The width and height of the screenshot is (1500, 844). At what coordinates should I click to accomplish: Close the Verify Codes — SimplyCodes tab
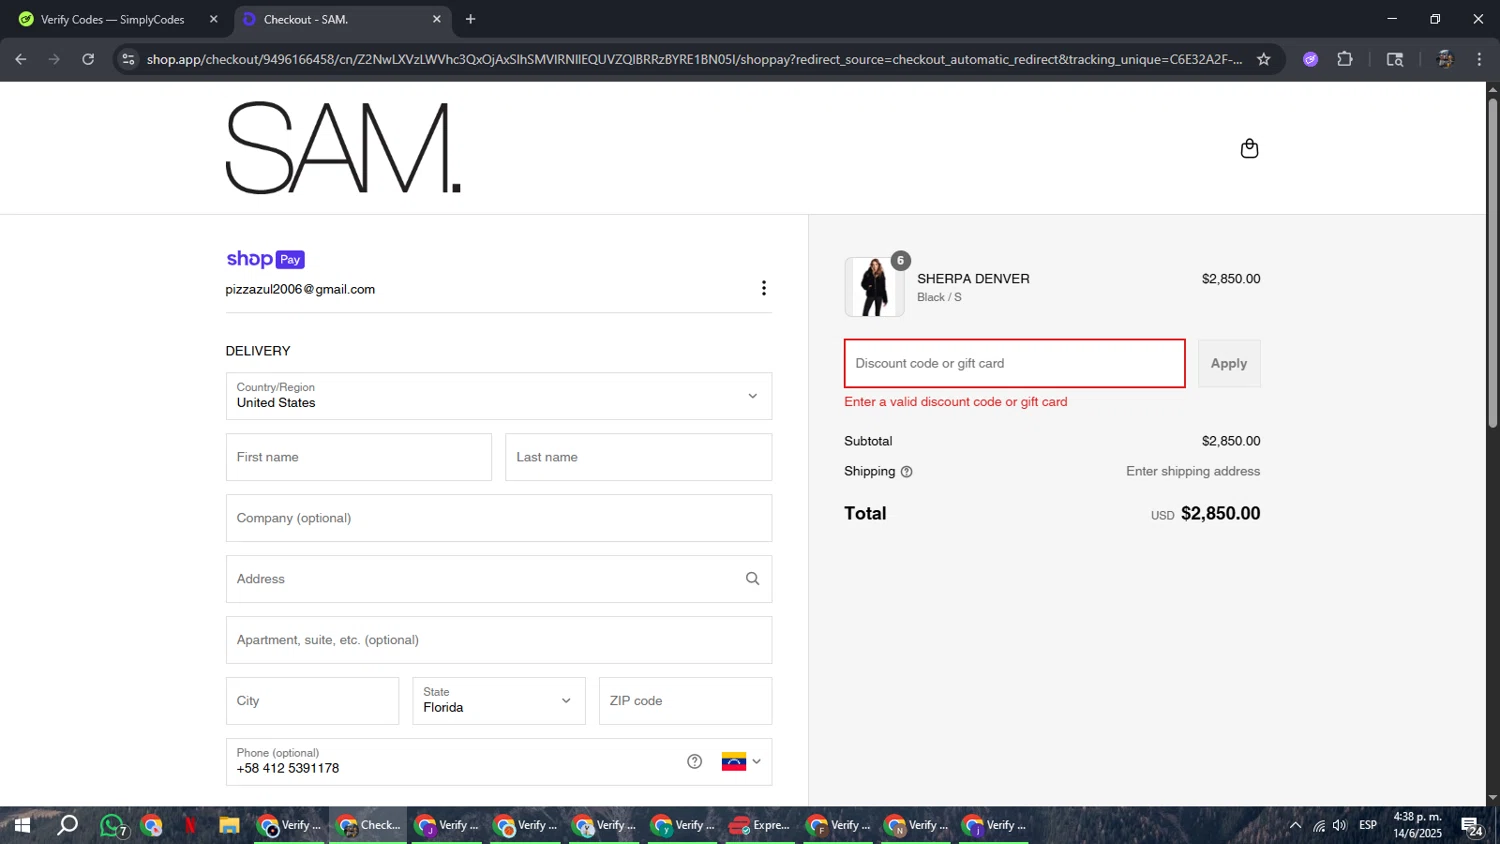[x=213, y=19]
